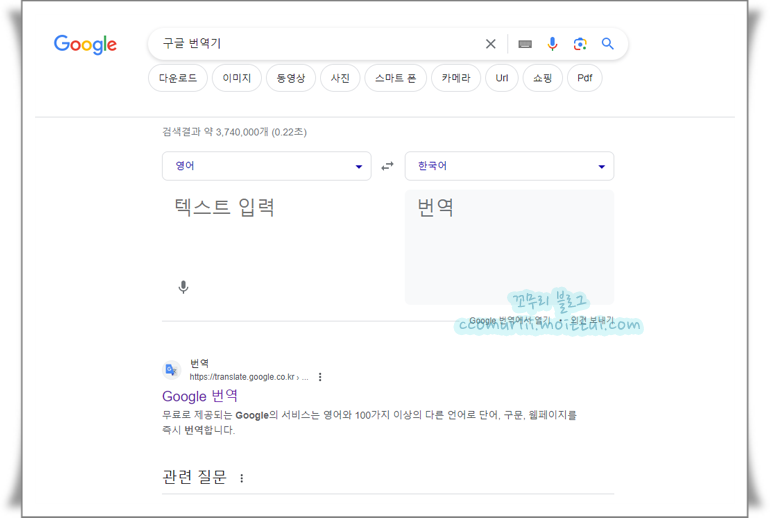Select the 사진 filter chip
This screenshot has height=518, width=770.
[x=340, y=78]
